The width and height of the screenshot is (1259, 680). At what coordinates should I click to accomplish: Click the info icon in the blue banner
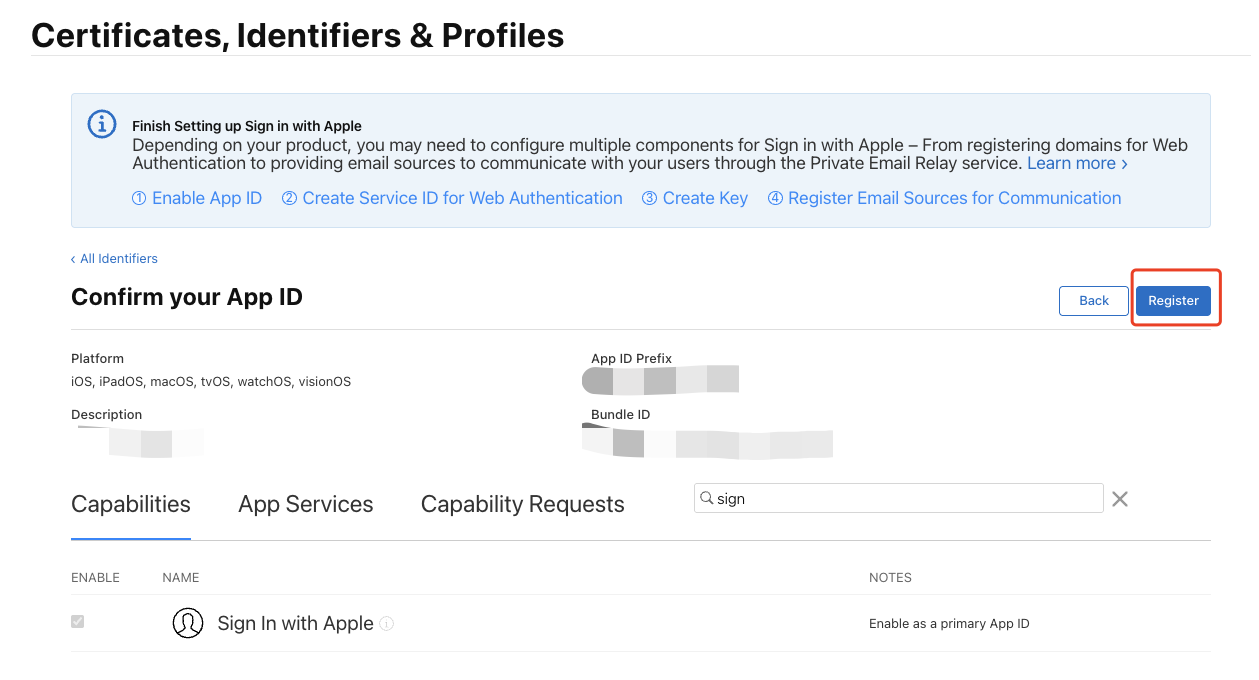point(102,124)
